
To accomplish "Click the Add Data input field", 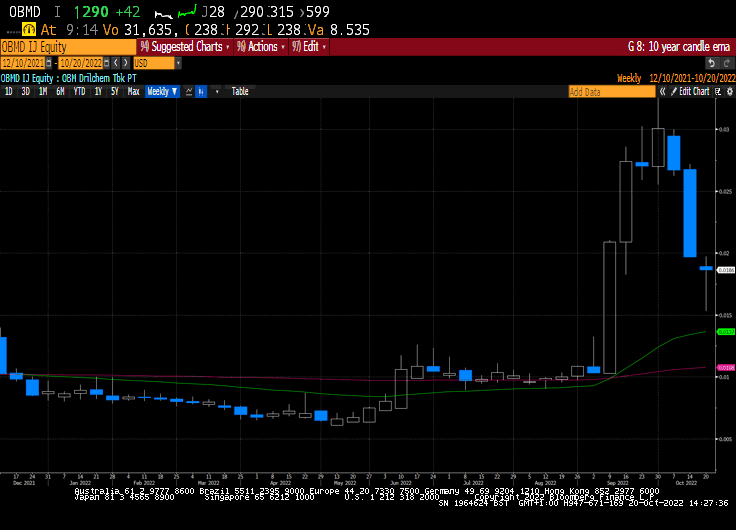I will coord(612,92).
